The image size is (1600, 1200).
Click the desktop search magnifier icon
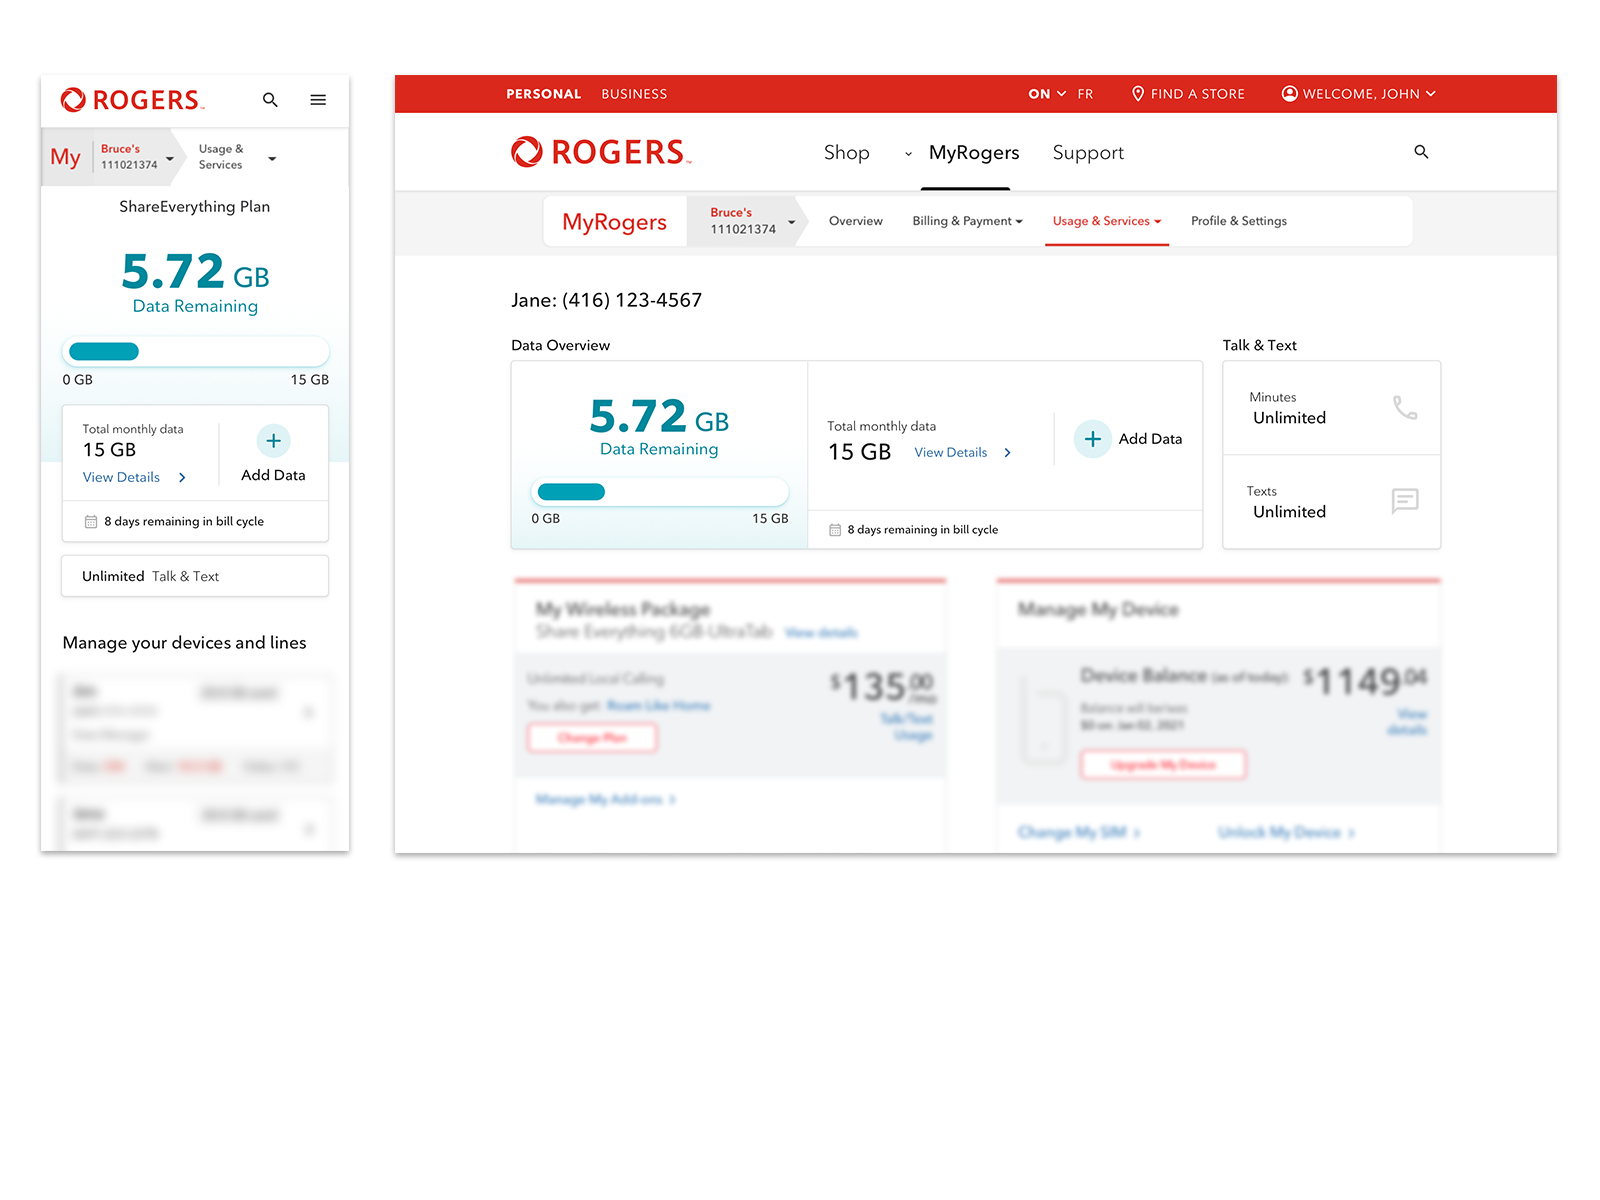click(1421, 152)
